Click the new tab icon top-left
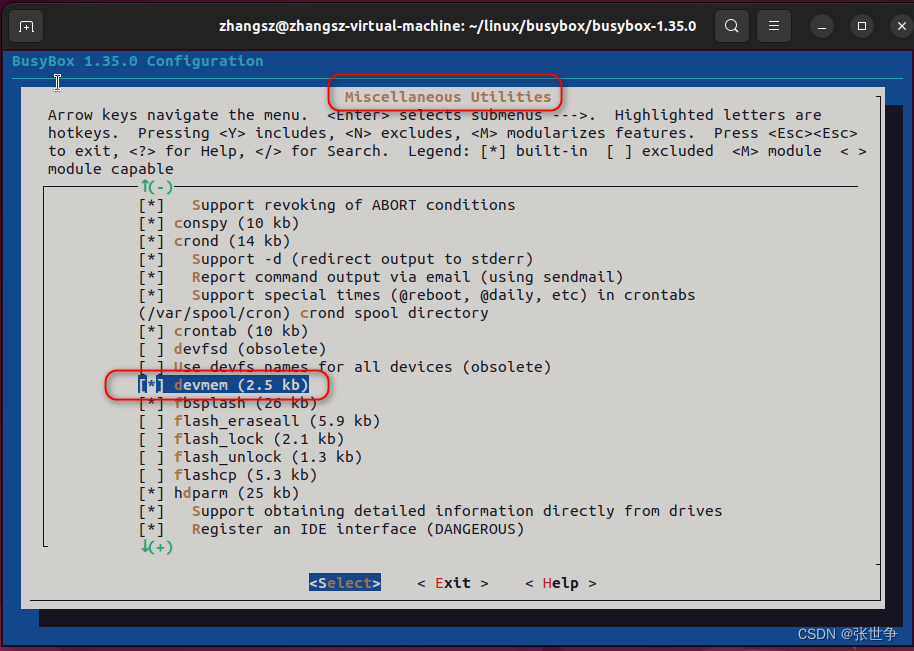This screenshot has width=914, height=651. [25, 26]
